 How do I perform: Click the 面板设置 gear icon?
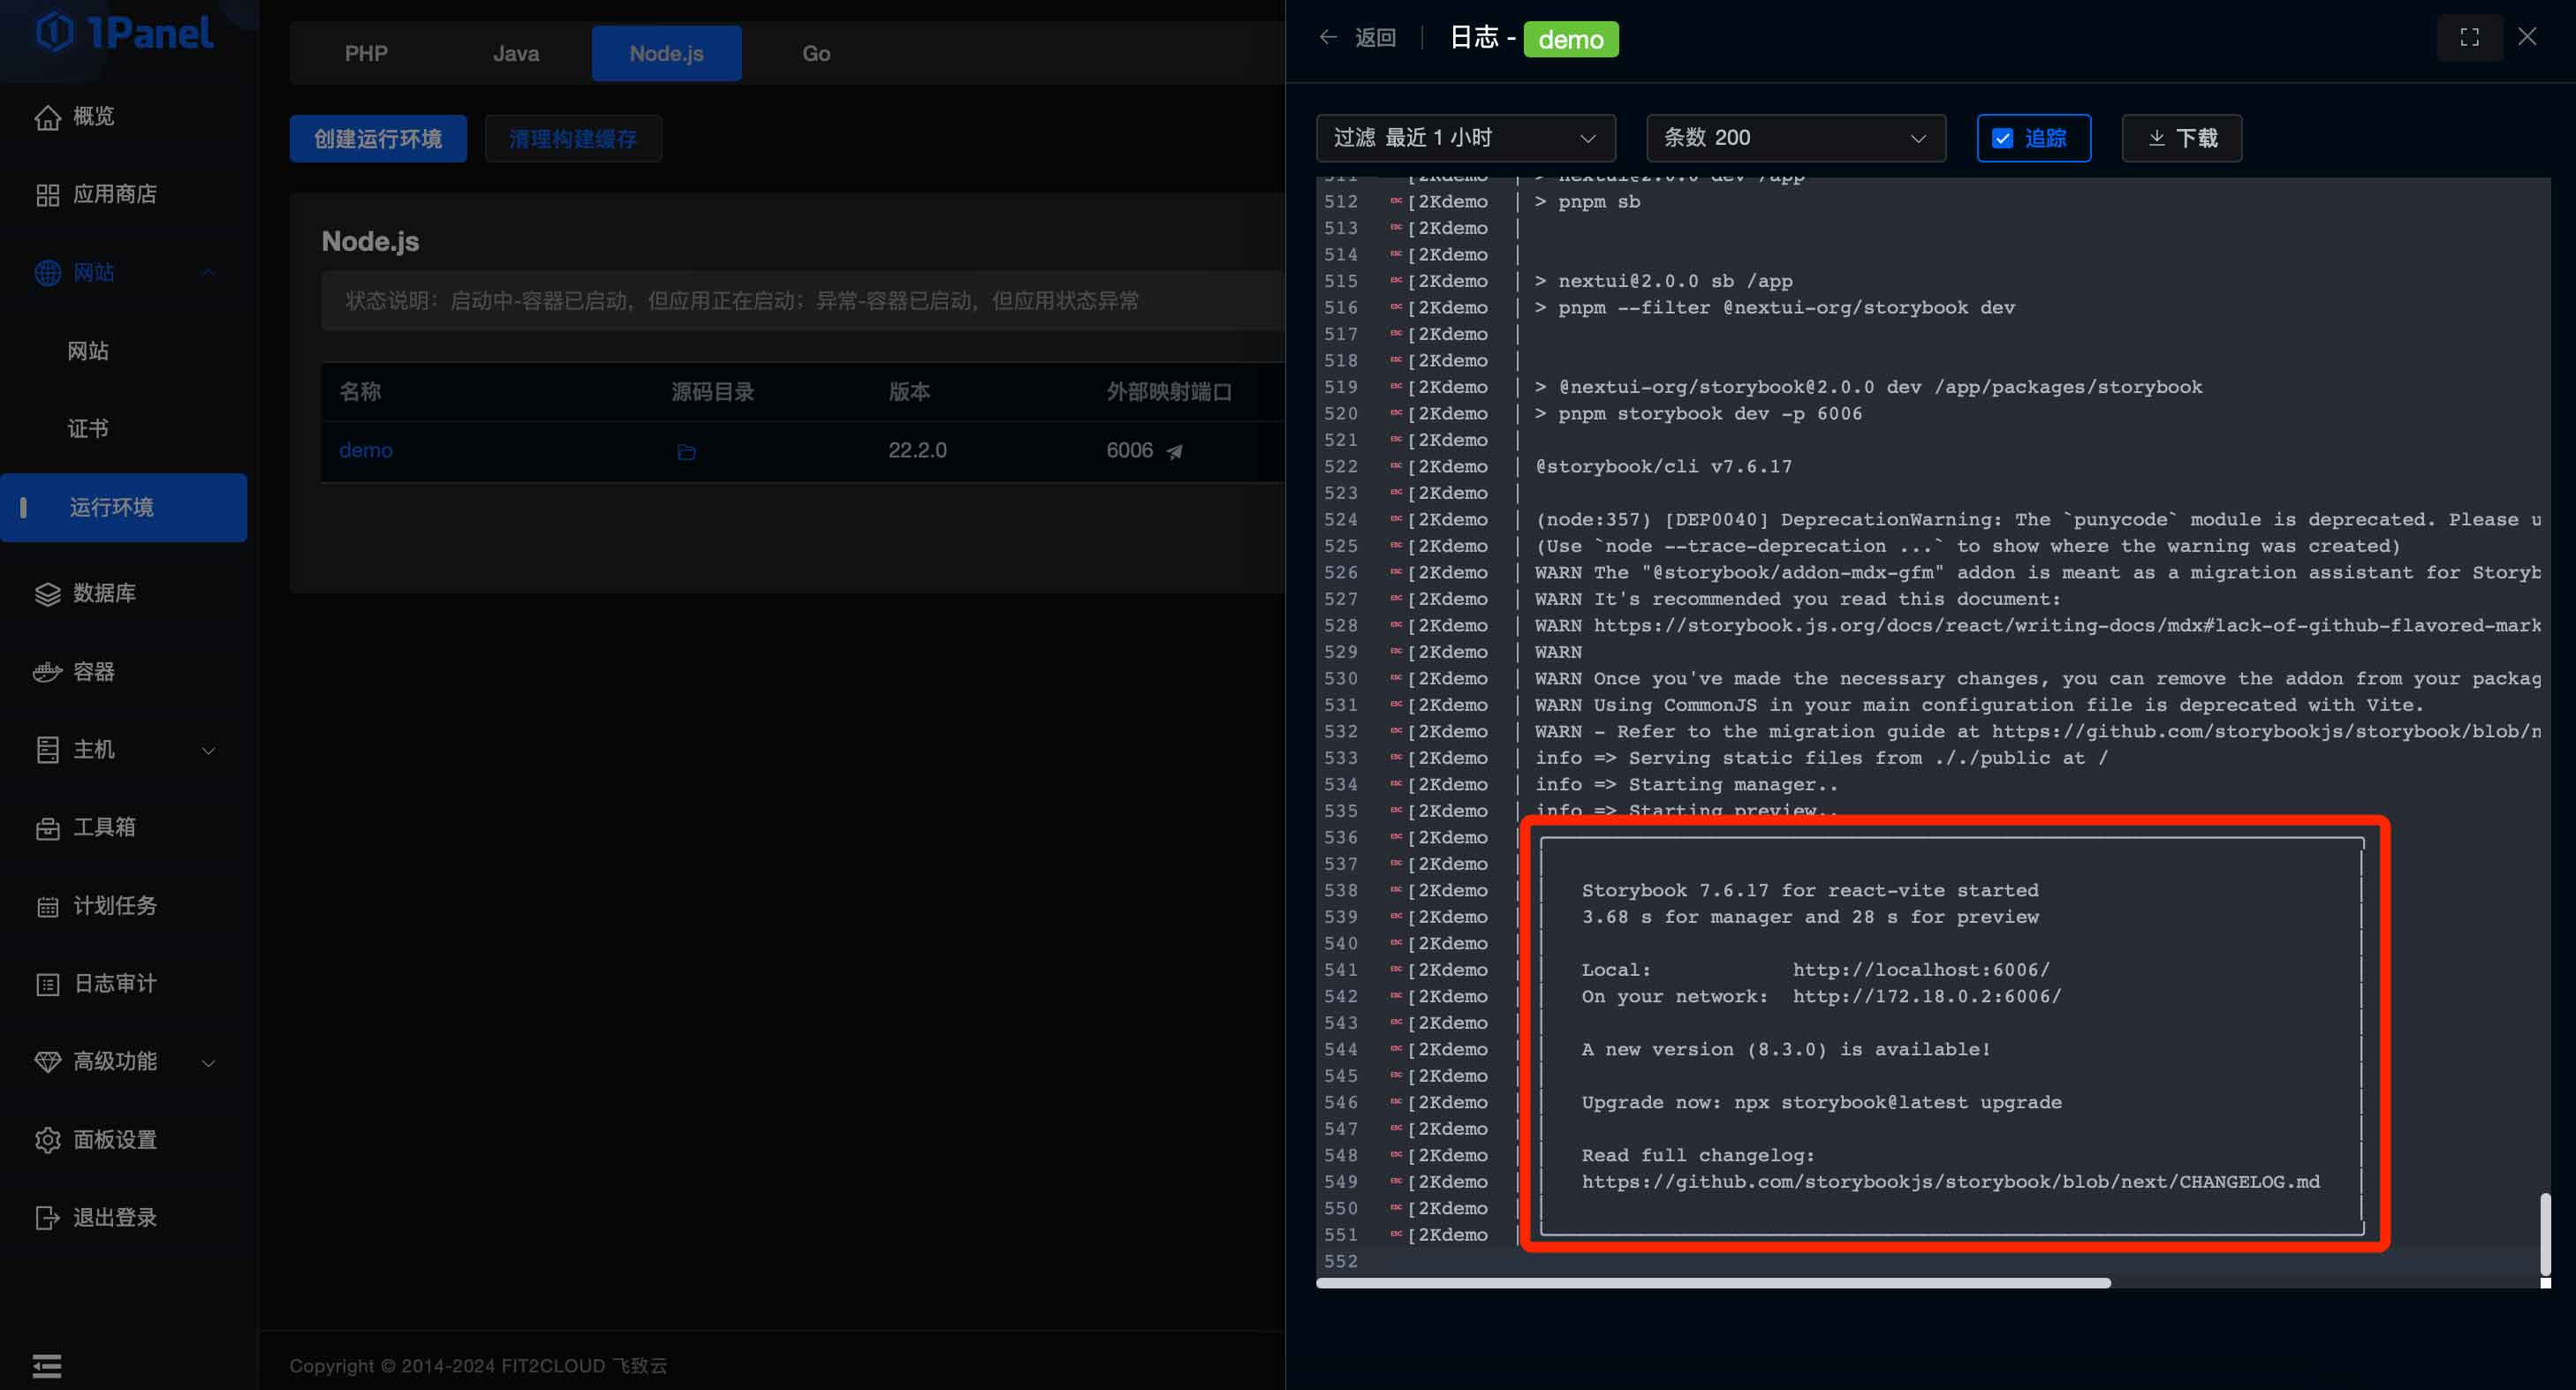point(47,1140)
